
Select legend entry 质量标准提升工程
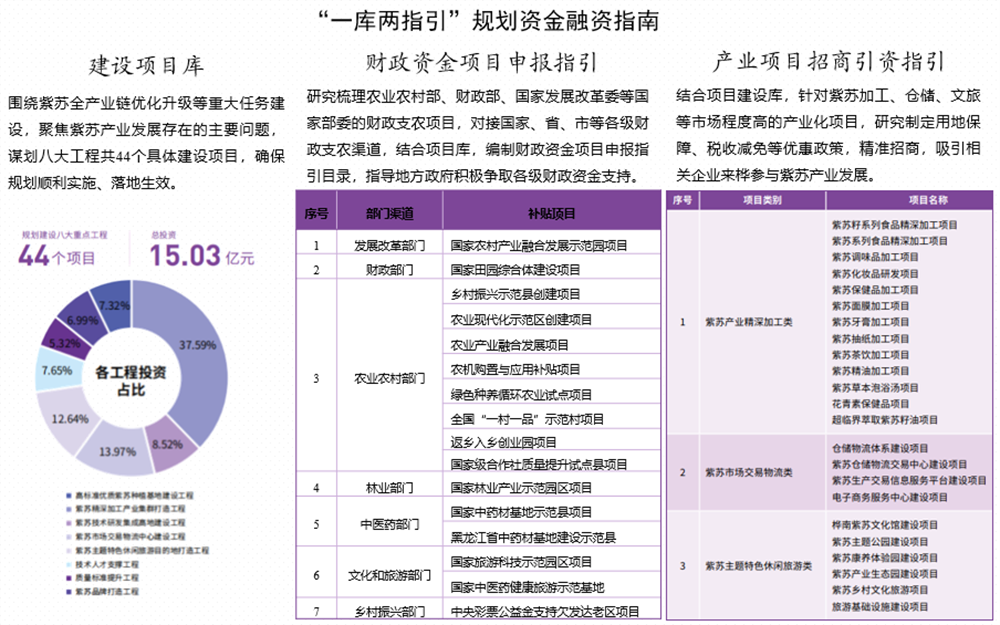tap(107, 578)
